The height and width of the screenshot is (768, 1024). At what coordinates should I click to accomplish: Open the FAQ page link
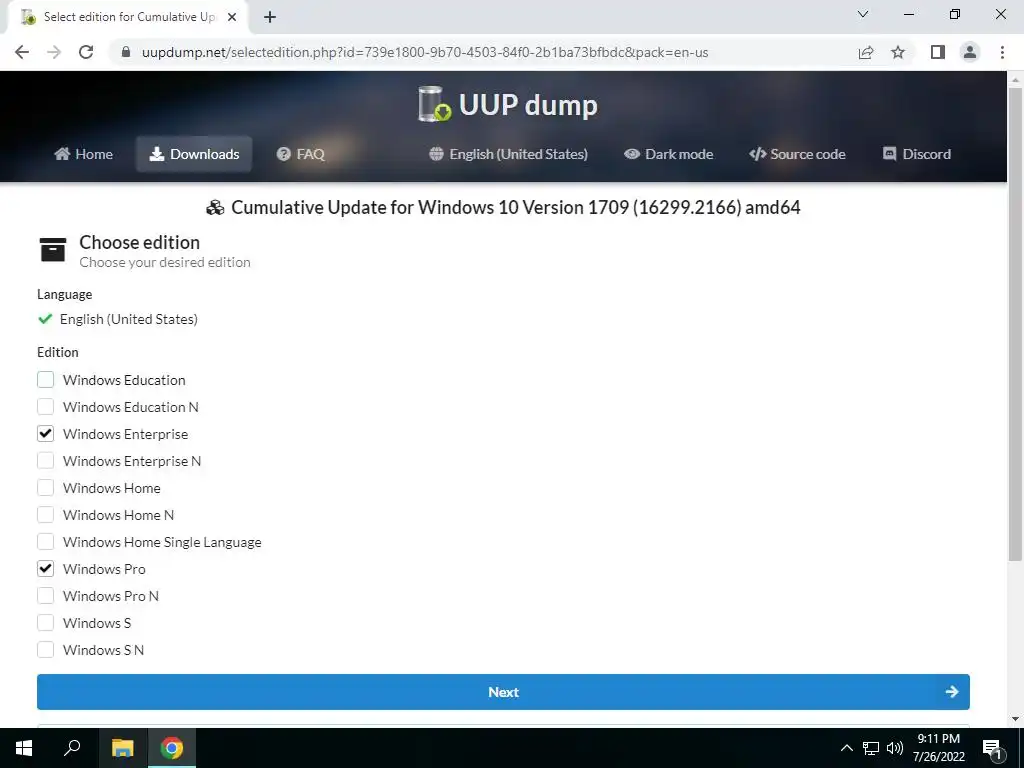click(300, 154)
